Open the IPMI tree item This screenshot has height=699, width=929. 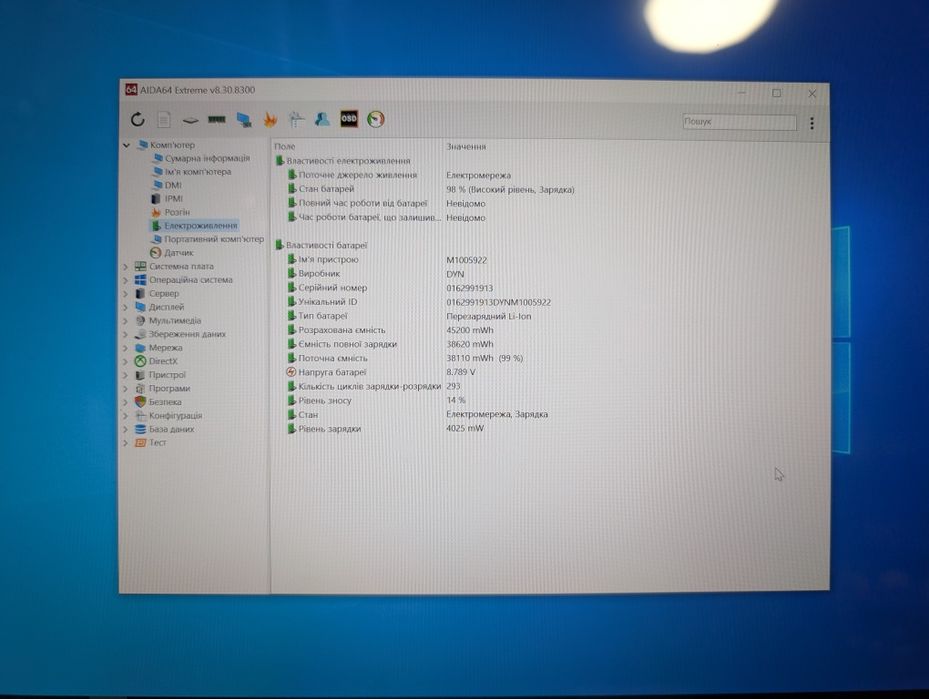pyautogui.click(x=174, y=199)
